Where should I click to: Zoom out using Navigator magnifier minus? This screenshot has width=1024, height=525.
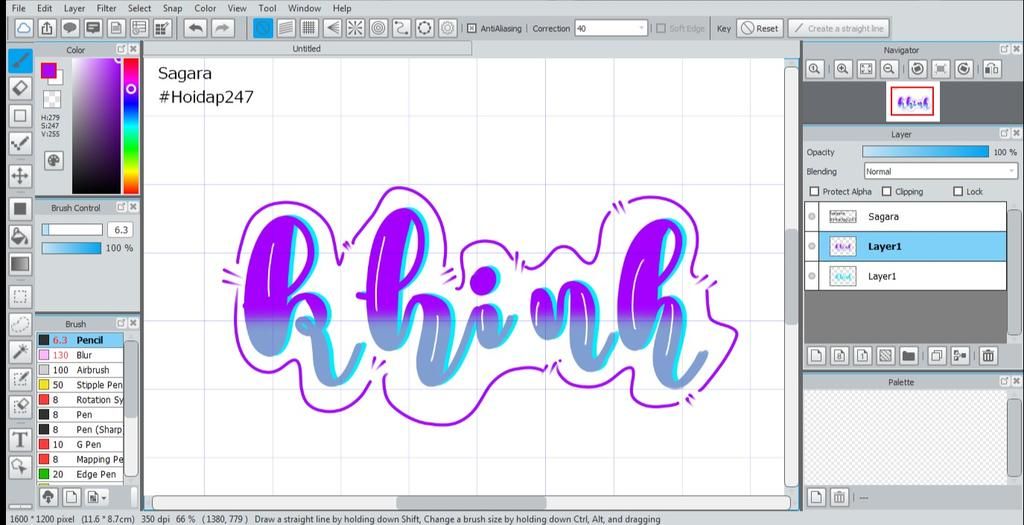(888, 69)
